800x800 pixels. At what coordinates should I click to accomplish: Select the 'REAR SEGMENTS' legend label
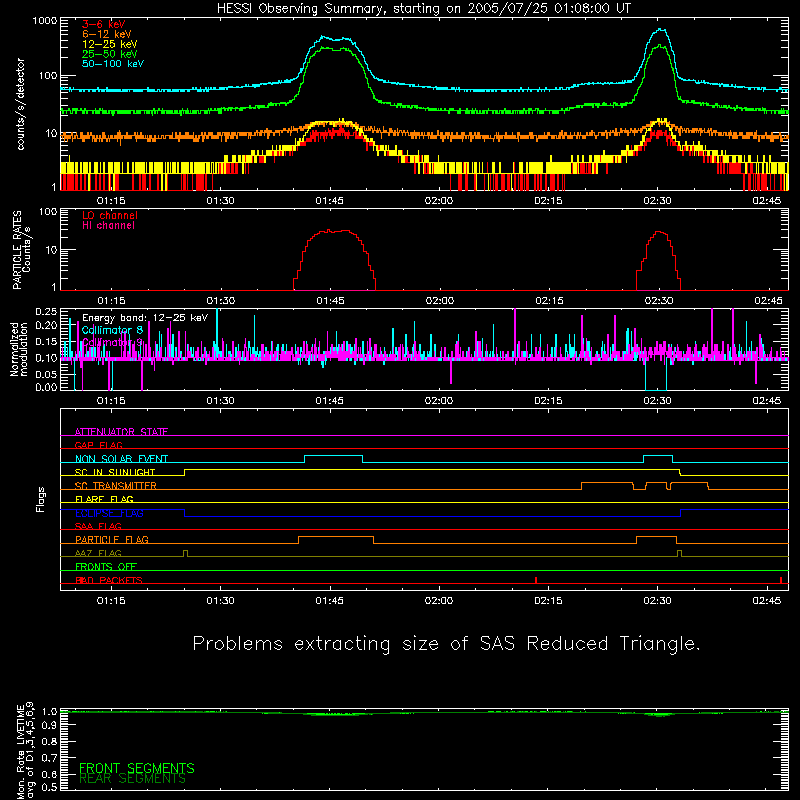133,779
